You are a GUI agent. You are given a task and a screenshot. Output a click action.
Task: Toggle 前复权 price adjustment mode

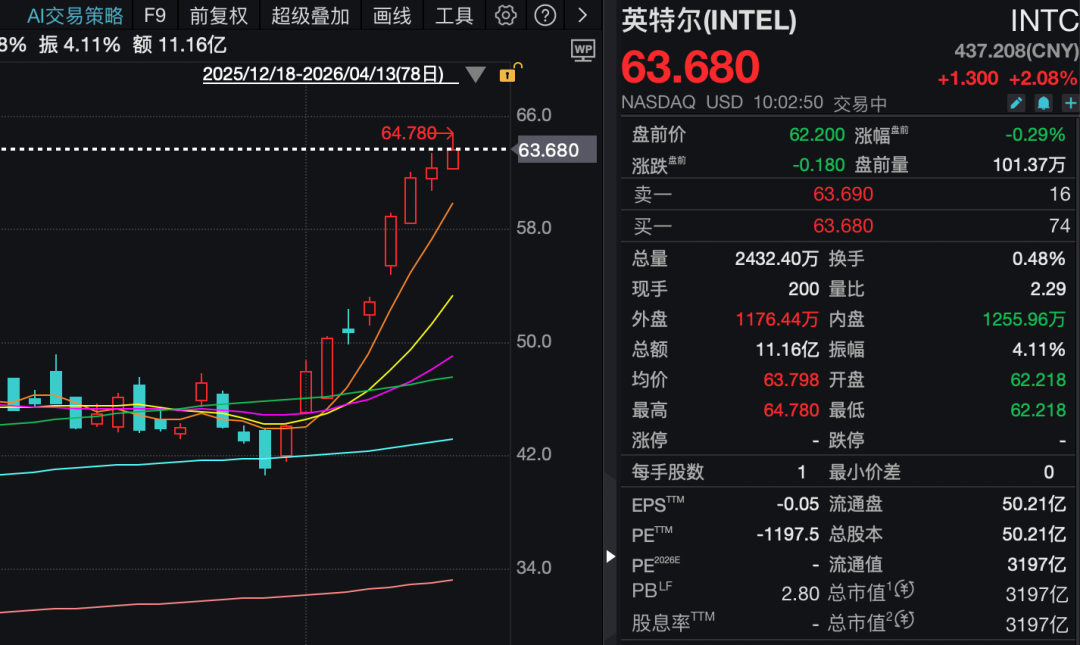coord(218,15)
